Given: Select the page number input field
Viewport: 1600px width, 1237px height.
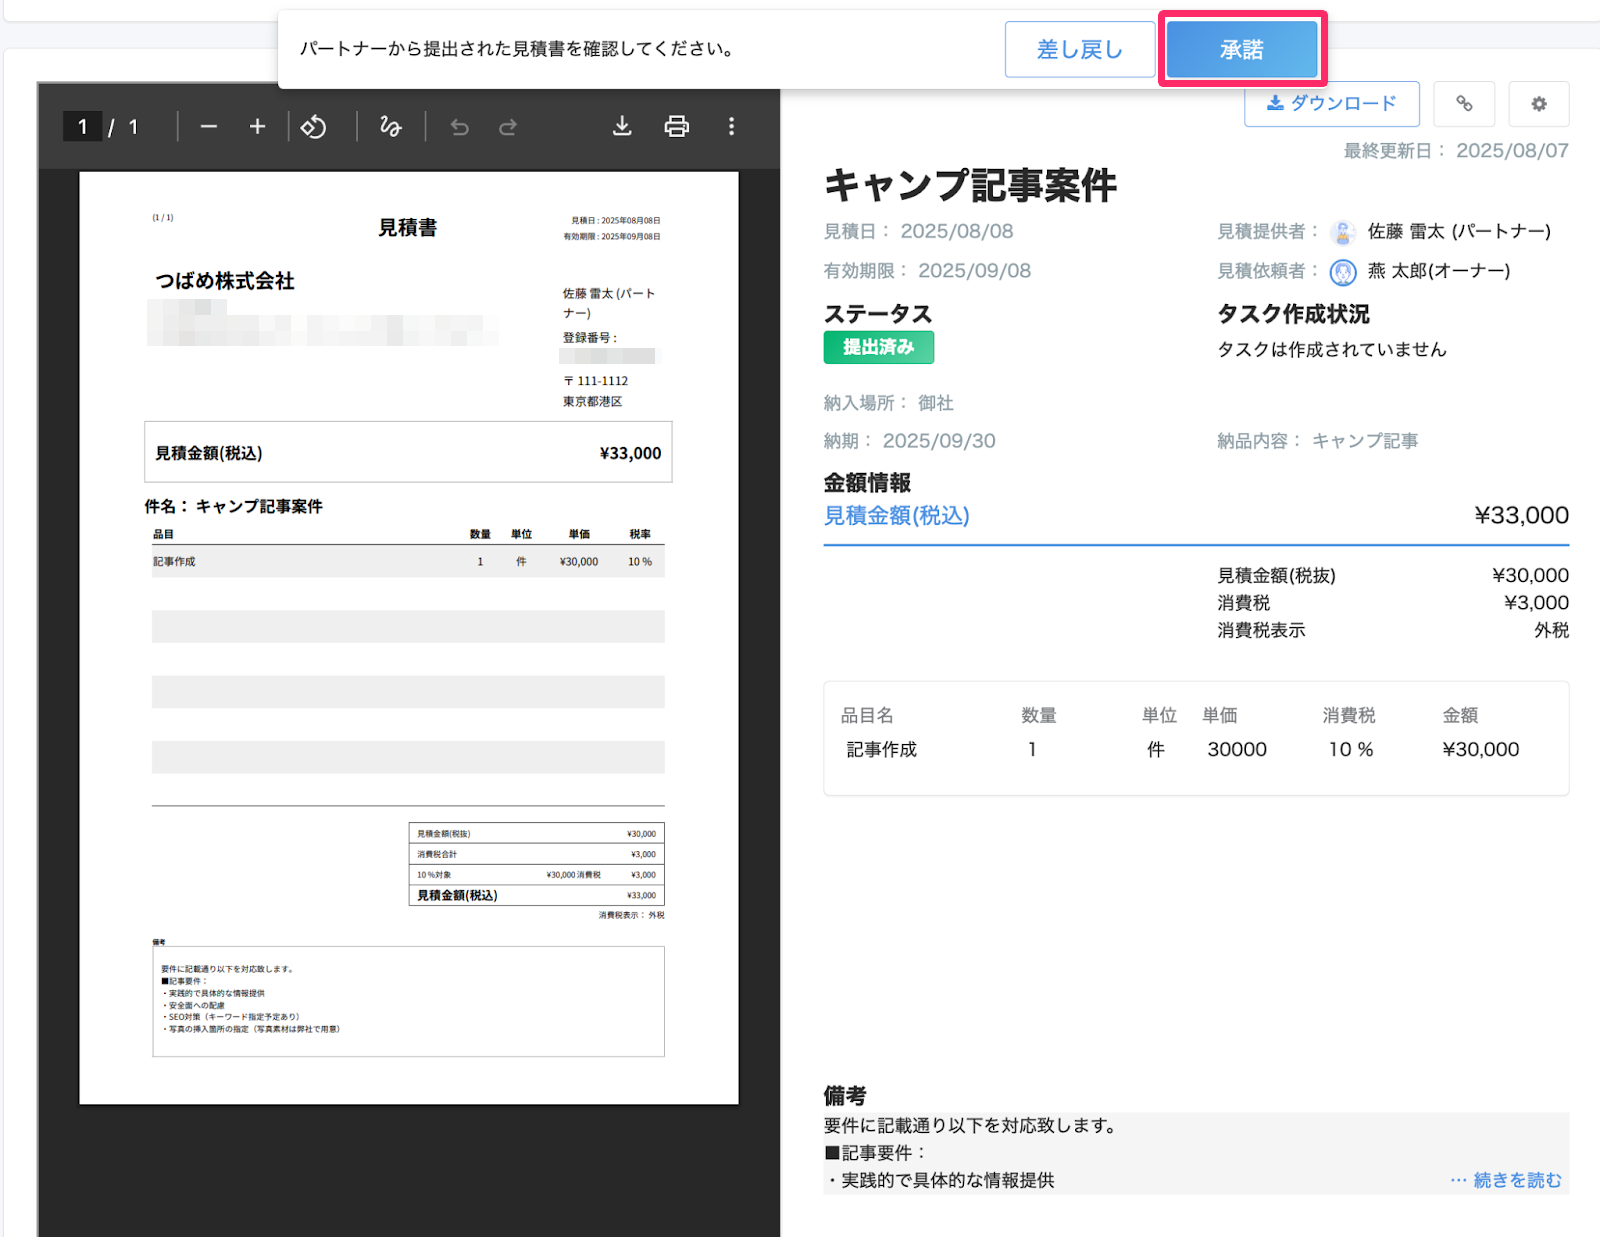Looking at the screenshot, I should (x=82, y=127).
